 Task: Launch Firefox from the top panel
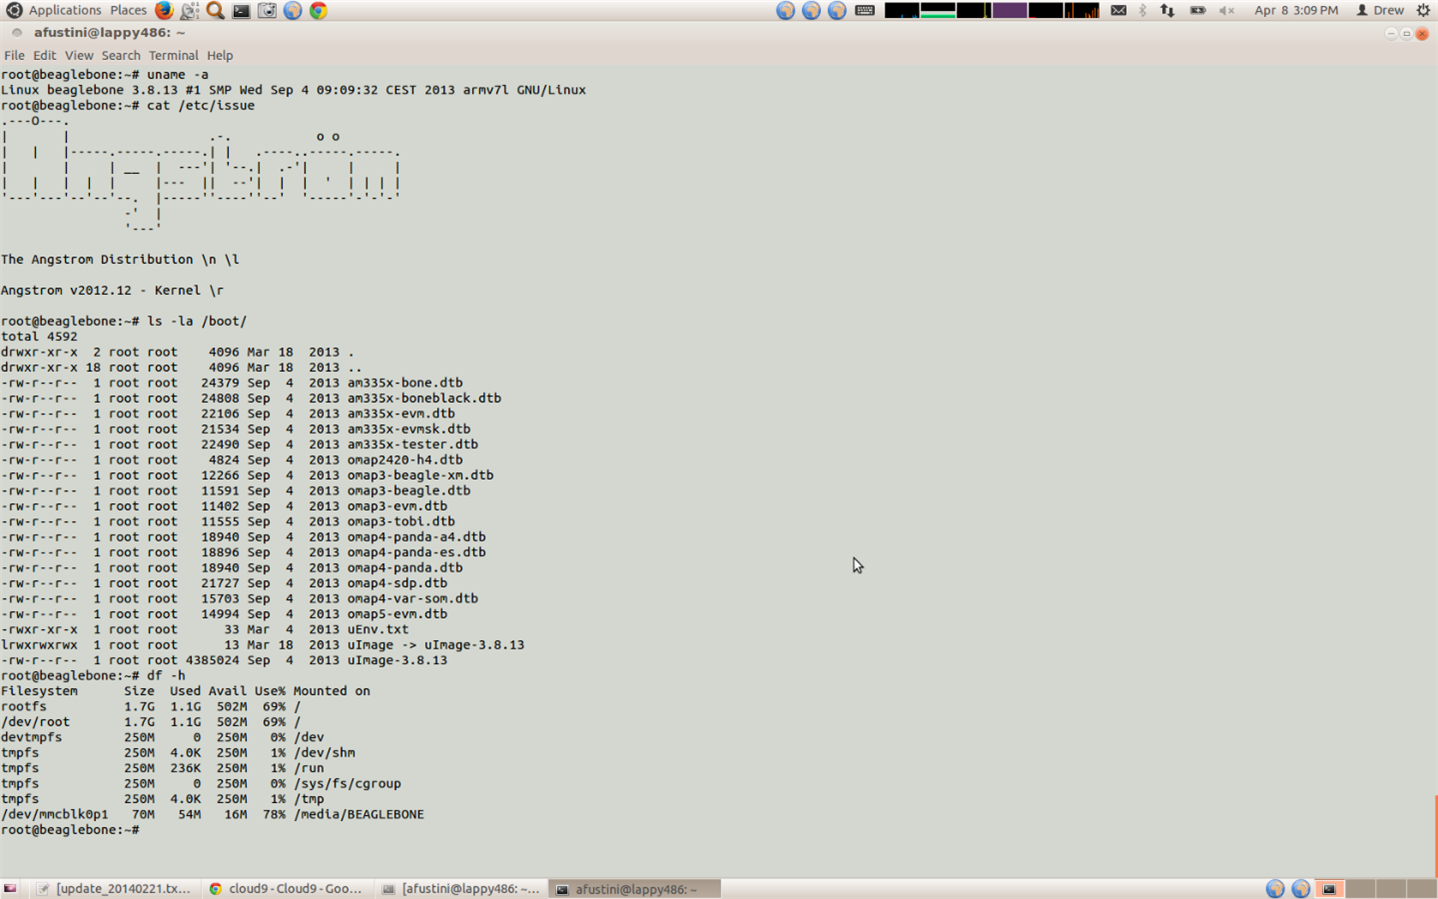[164, 10]
